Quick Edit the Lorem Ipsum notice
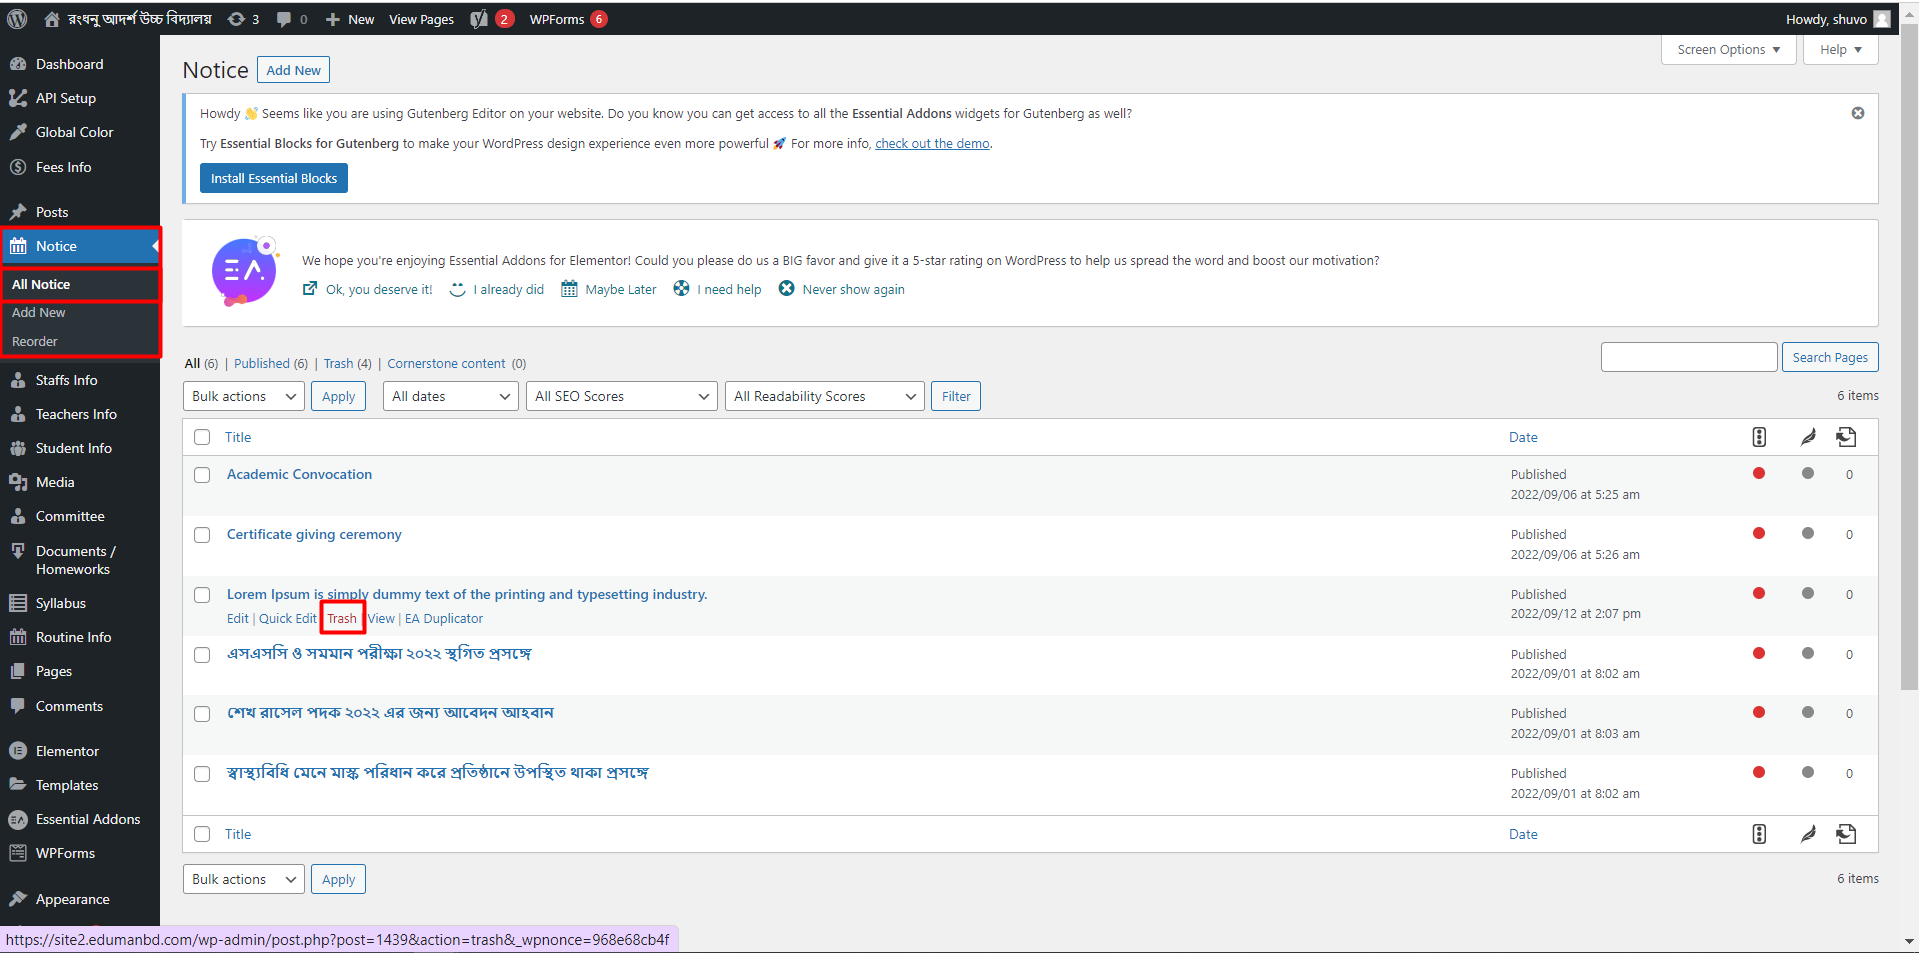The image size is (1919, 953). pyautogui.click(x=287, y=618)
